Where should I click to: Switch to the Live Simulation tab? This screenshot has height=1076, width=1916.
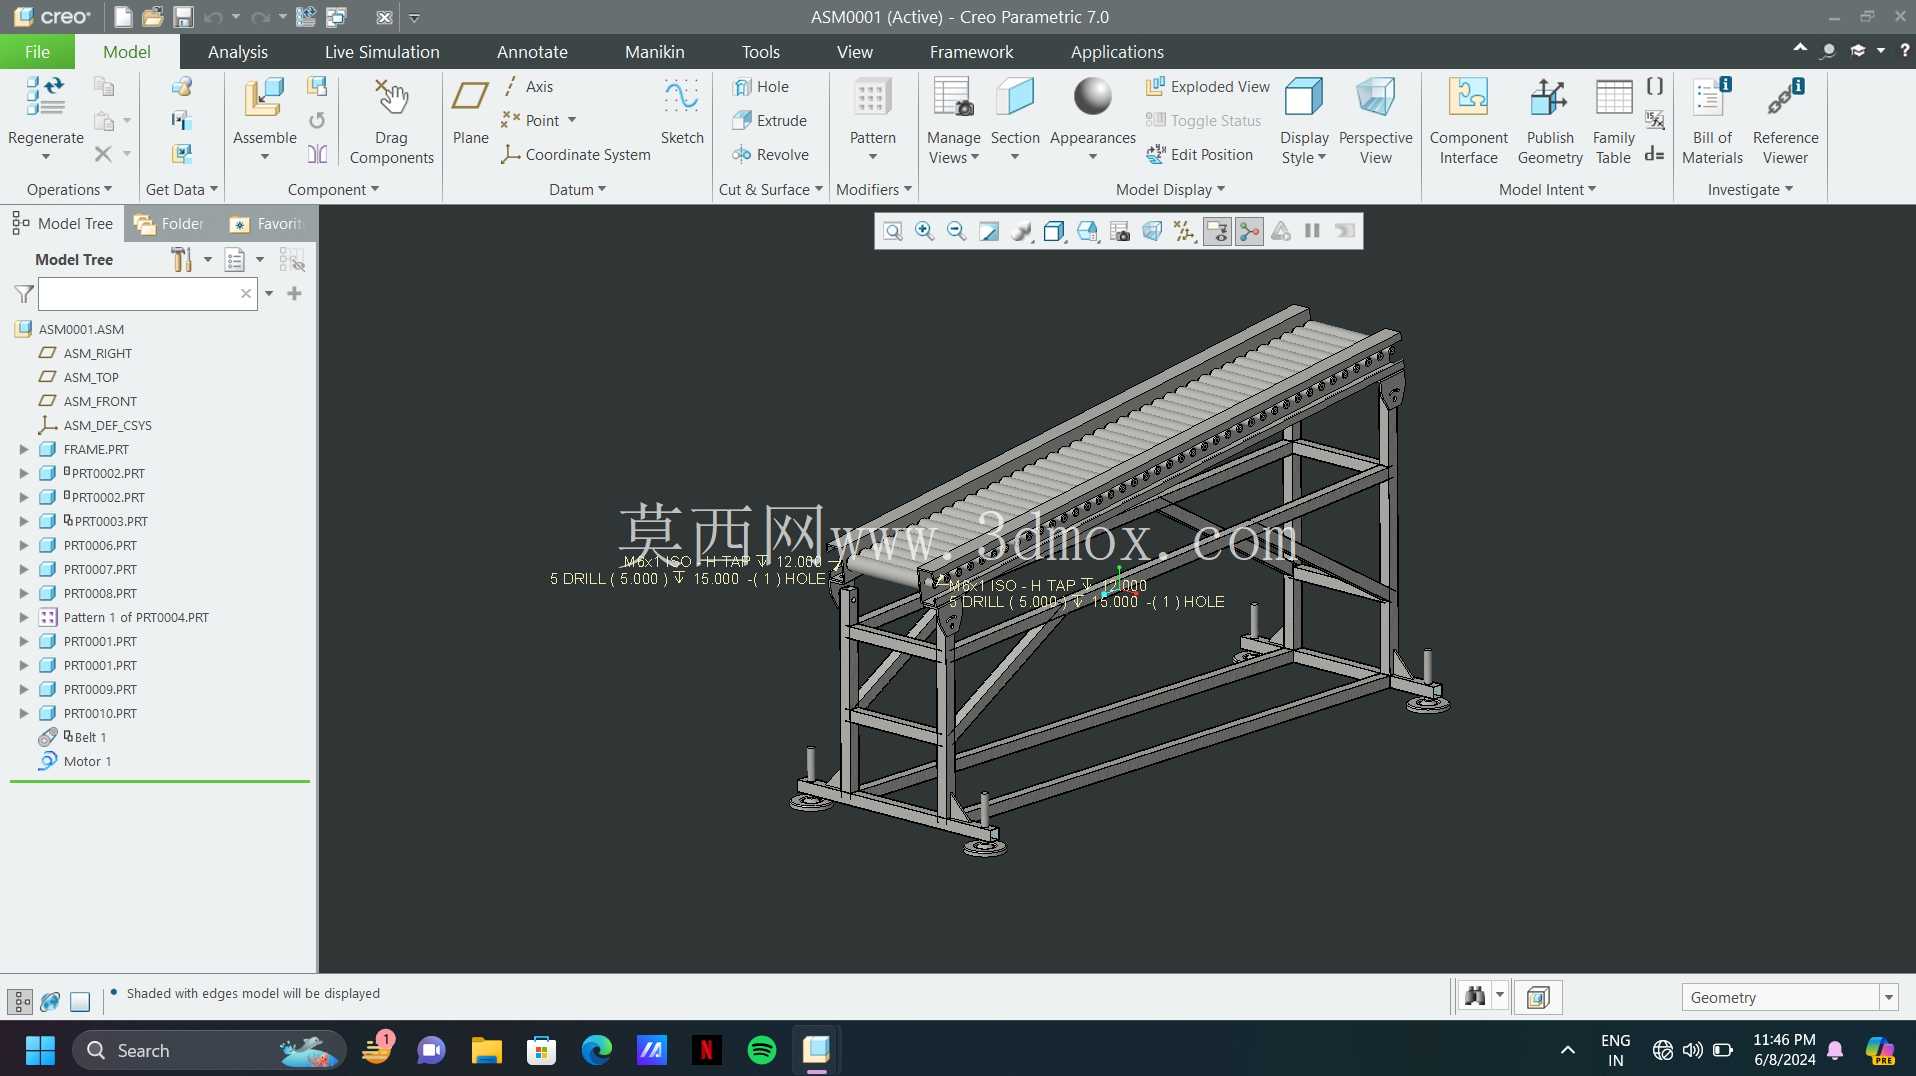click(x=382, y=52)
